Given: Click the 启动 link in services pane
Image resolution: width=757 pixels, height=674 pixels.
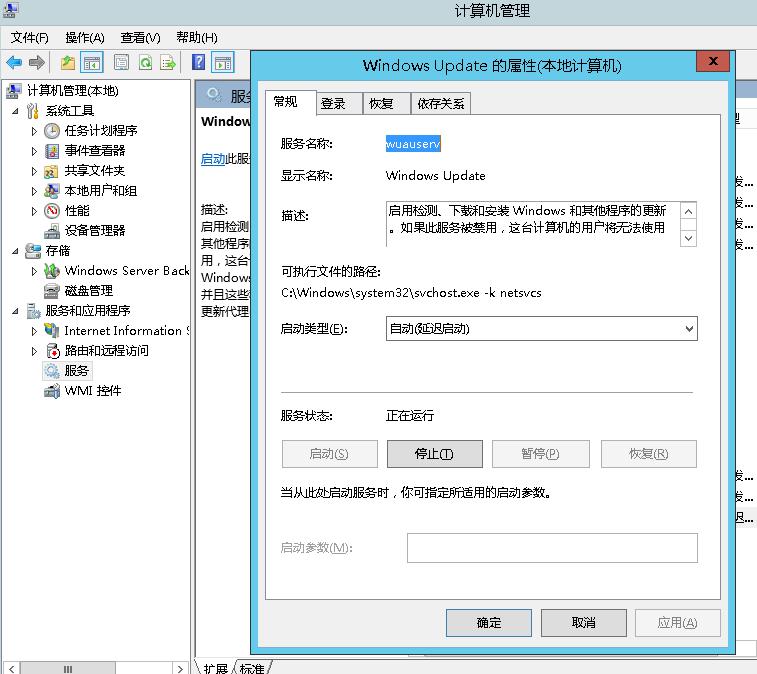Looking at the screenshot, I should pos(212,159).
